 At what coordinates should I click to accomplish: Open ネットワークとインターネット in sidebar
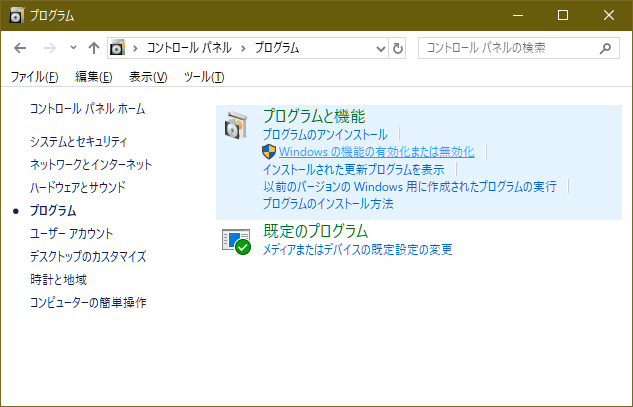coord(91,164)
